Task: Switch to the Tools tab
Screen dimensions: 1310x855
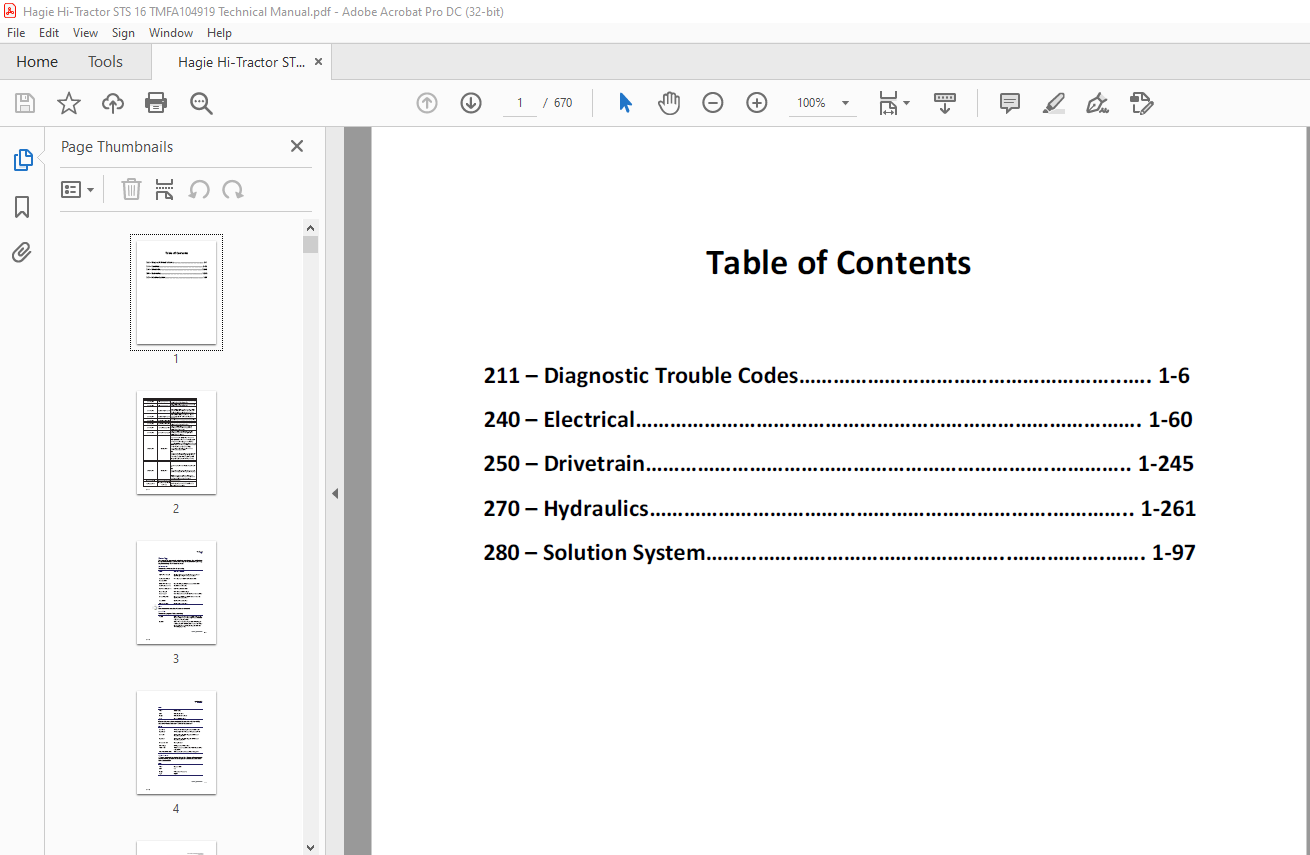Action: [105, 62]
